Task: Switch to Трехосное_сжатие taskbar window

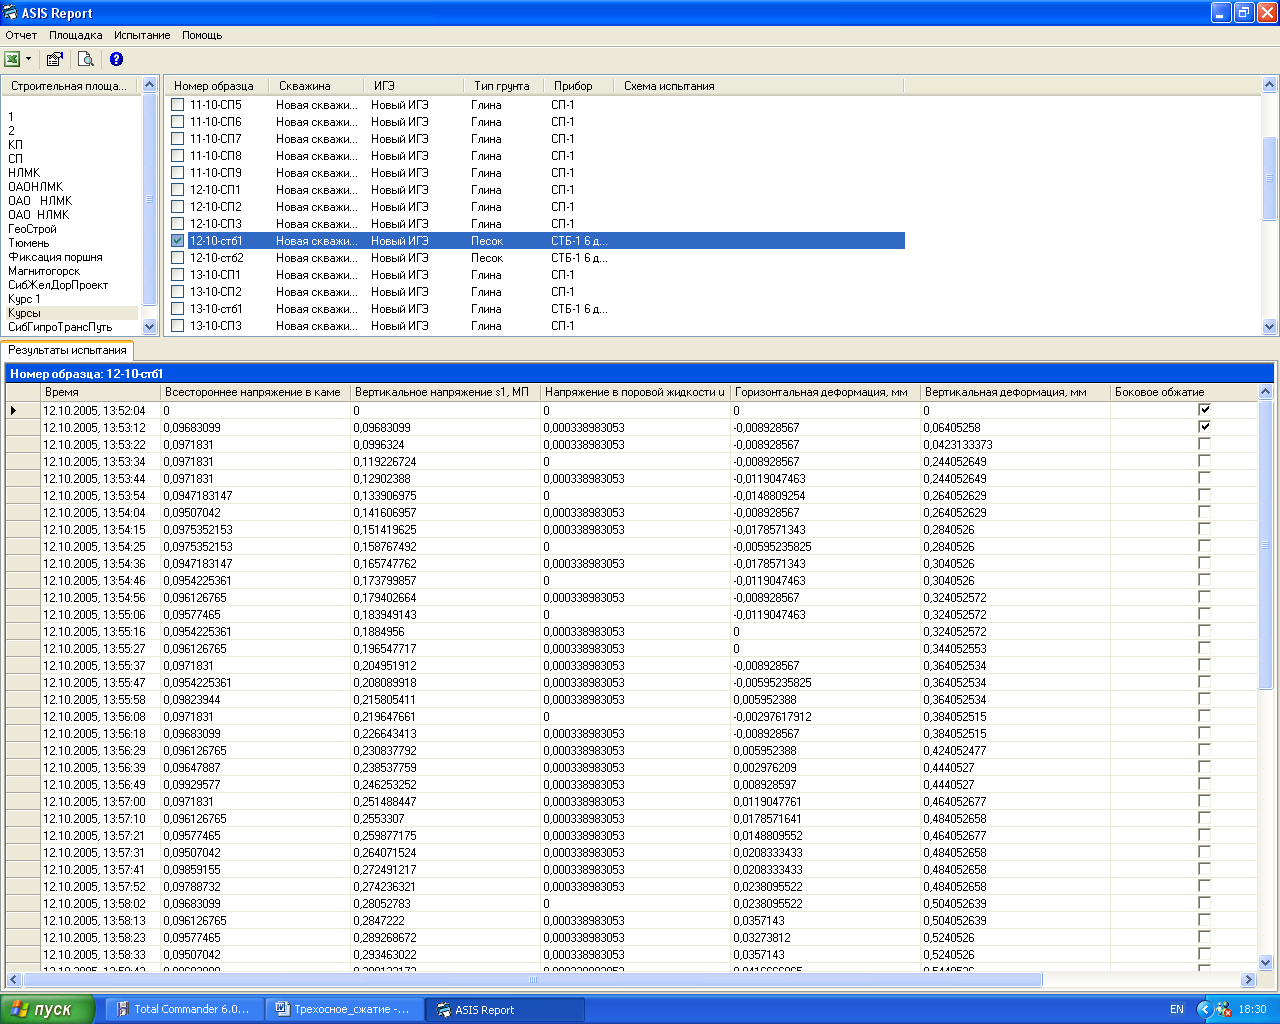Action: [x=344, y=1009]
